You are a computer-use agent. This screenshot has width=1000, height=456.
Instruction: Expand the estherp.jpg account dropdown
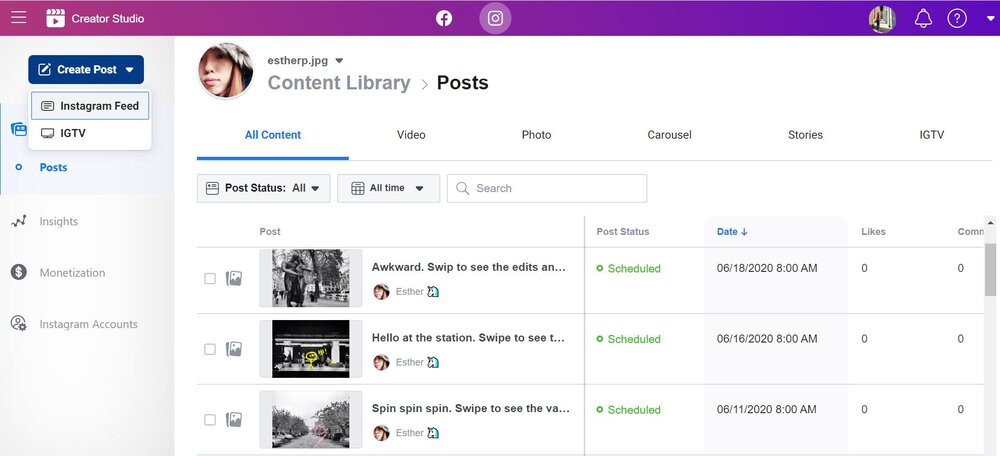click(339, 61)
